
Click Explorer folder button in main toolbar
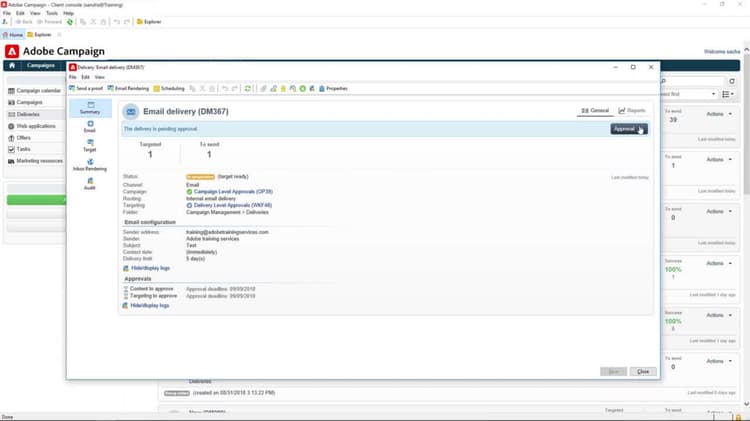[149, 22]
